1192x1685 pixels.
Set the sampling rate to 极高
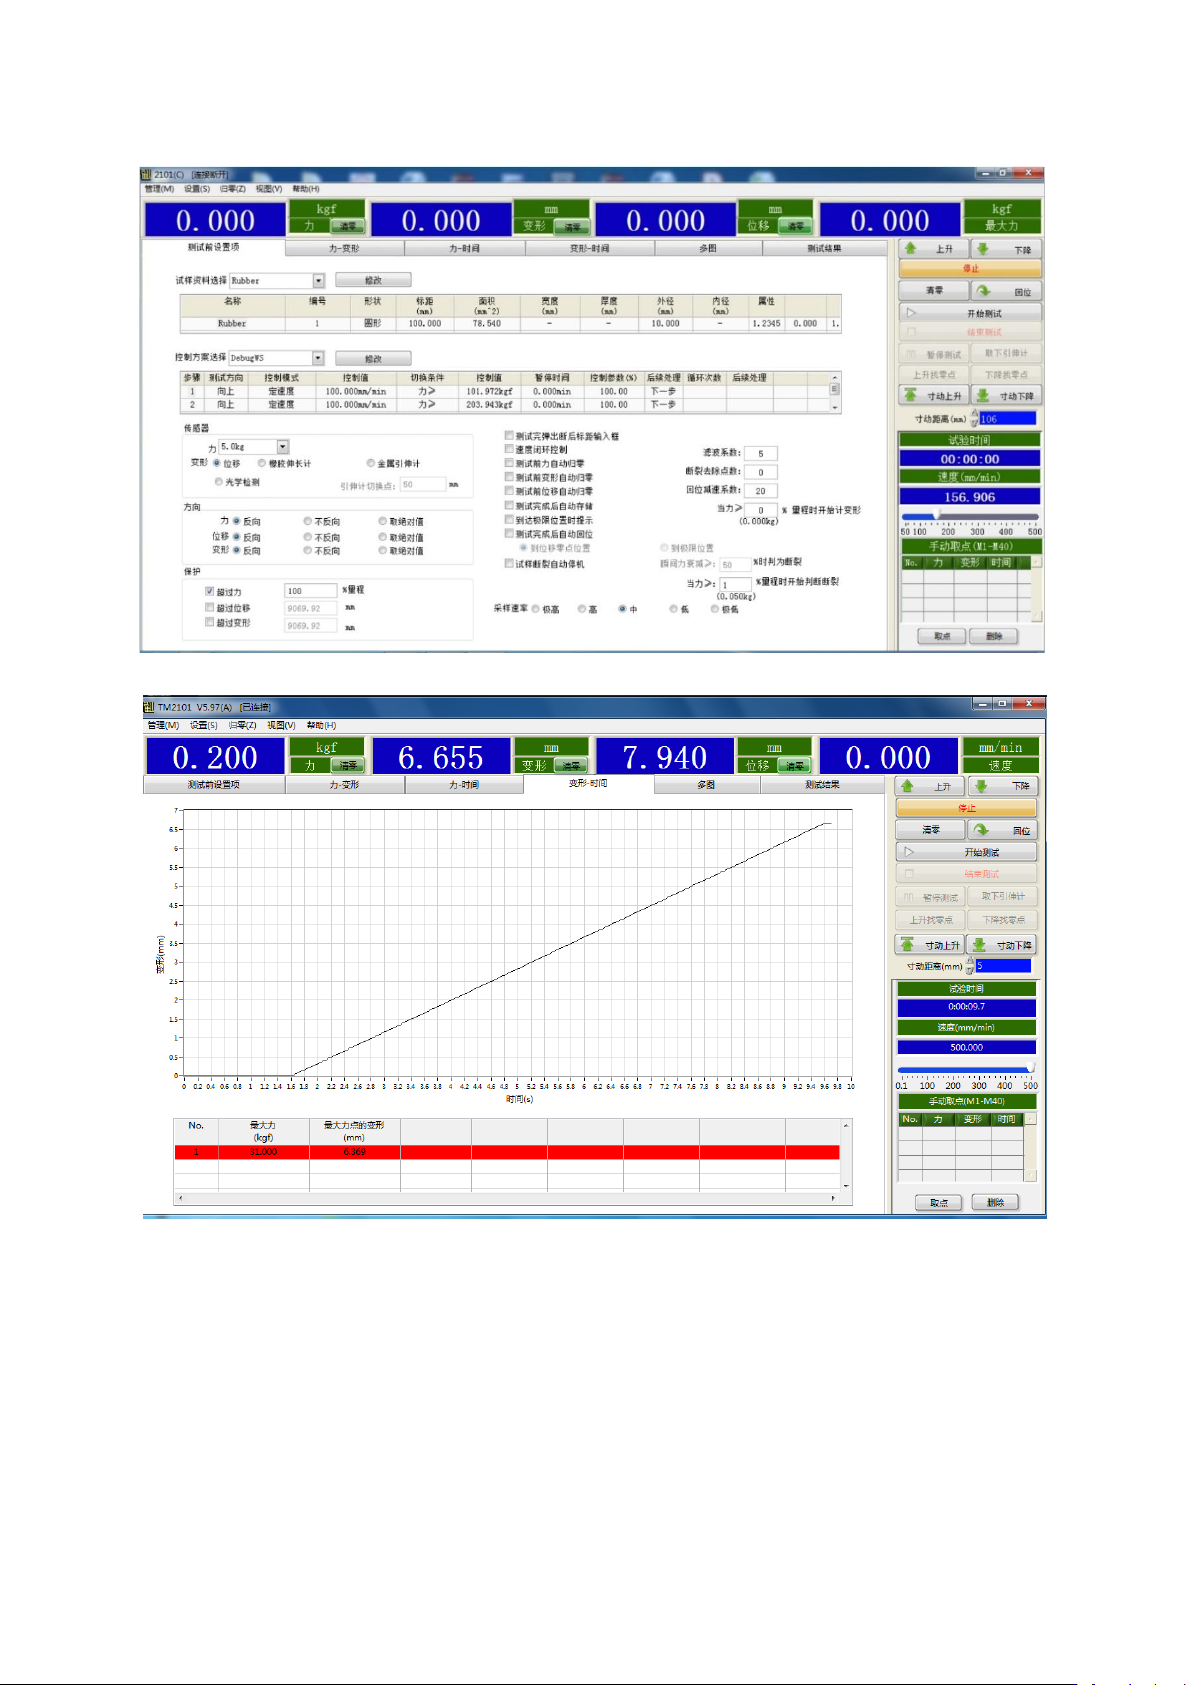click(x=536, y=608)
